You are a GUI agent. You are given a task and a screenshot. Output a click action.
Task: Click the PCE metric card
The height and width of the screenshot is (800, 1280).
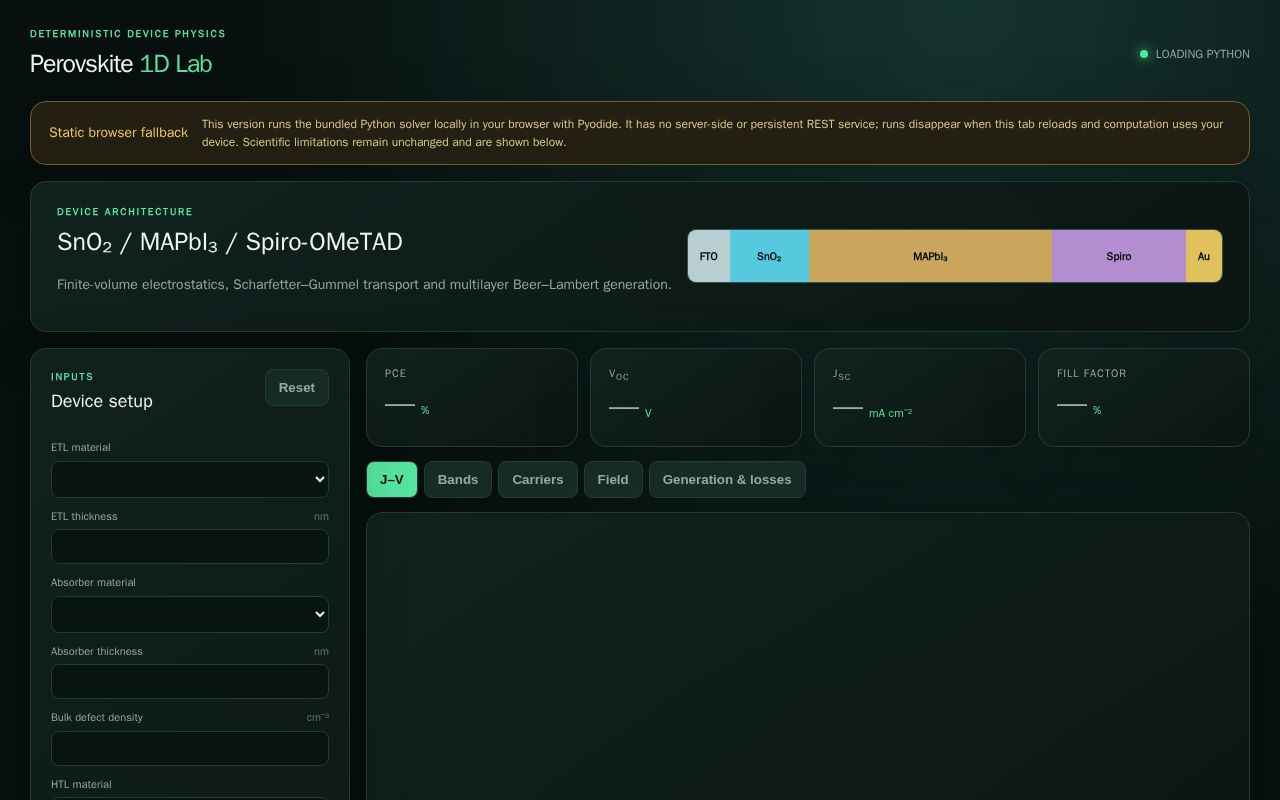point(472,397)
